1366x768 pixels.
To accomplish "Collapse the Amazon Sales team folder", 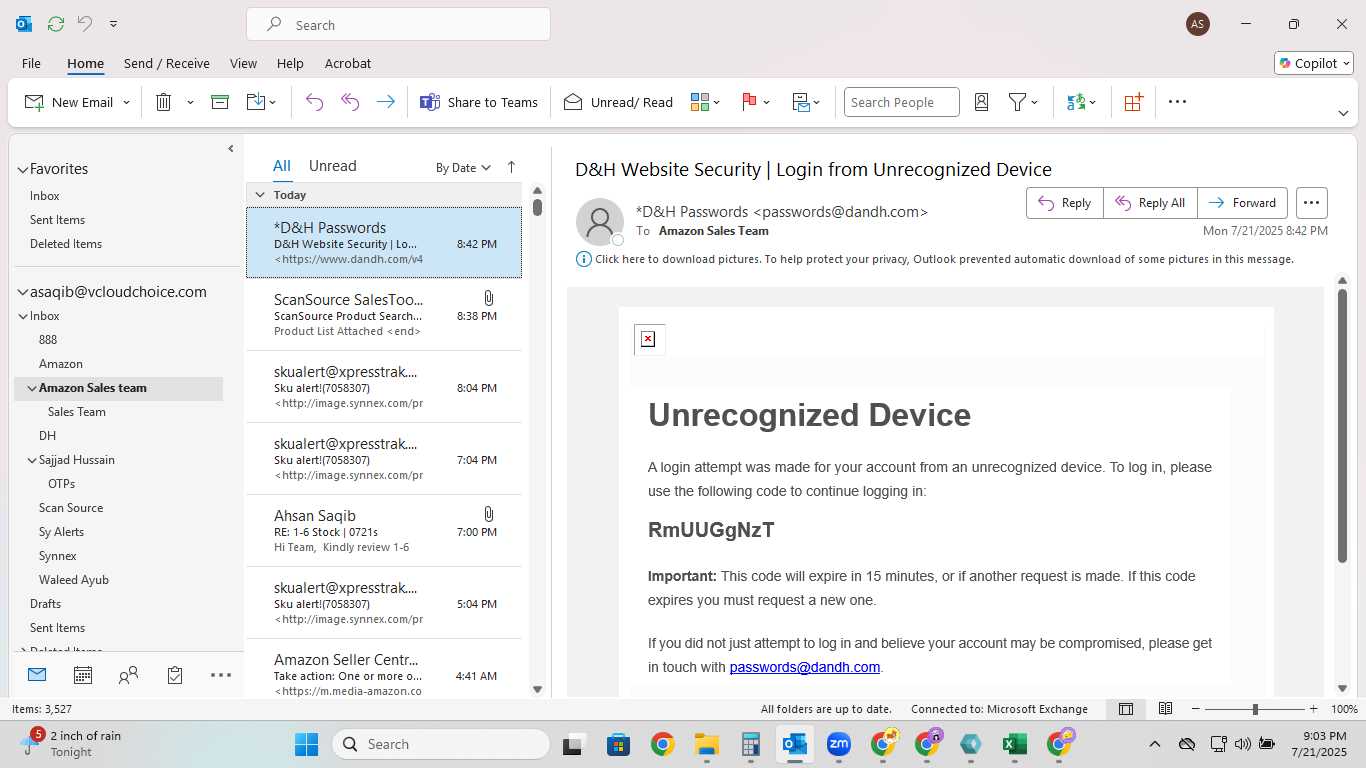I will [x=31, y=388].
